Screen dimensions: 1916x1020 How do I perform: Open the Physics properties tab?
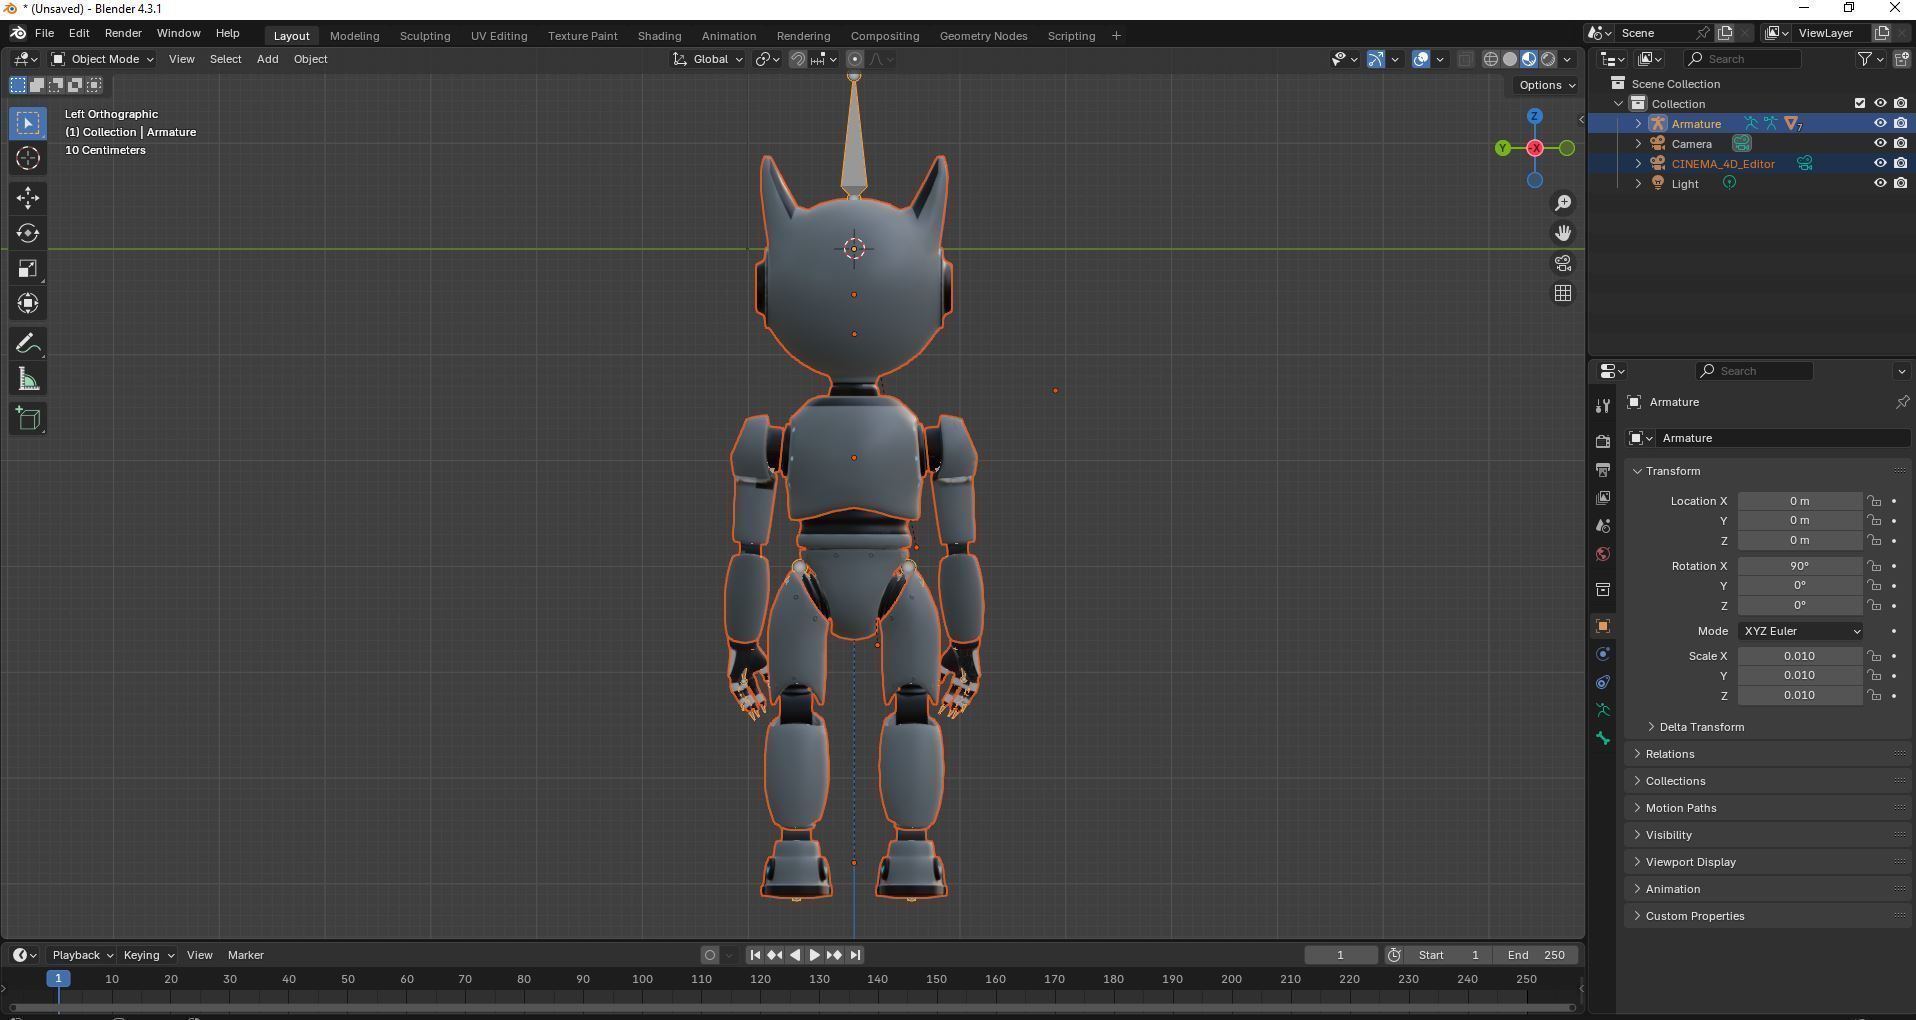tap(1603, 654)
